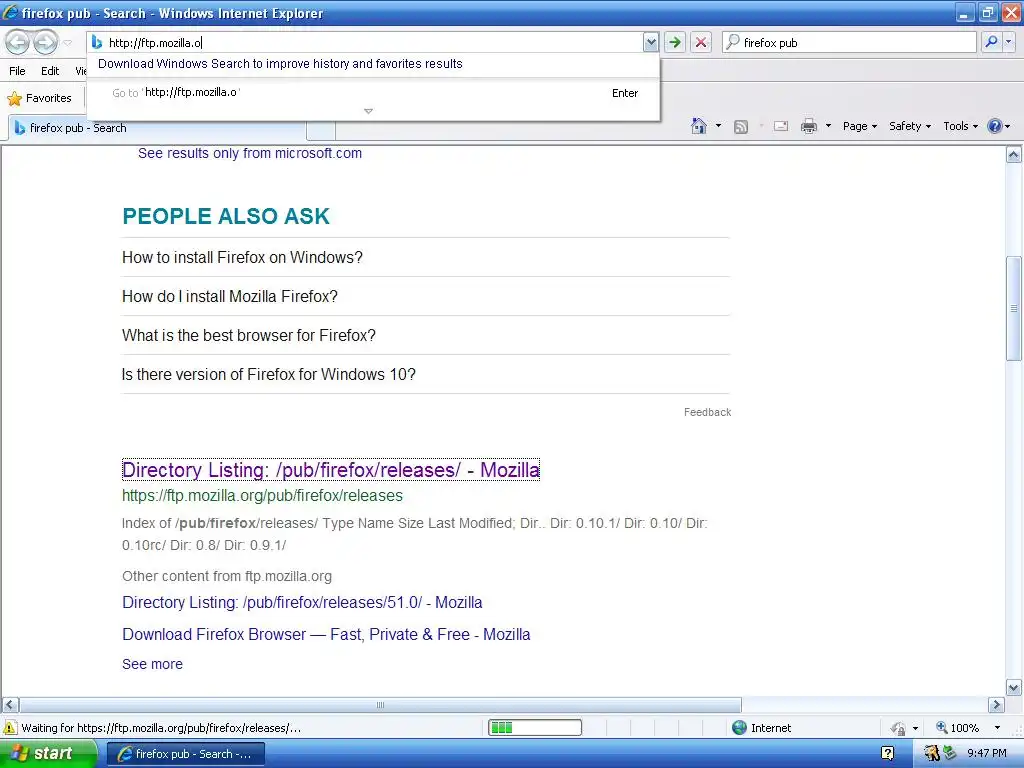
Task: Click vertical scrollbar up arrow
Action: [1014, 155]
